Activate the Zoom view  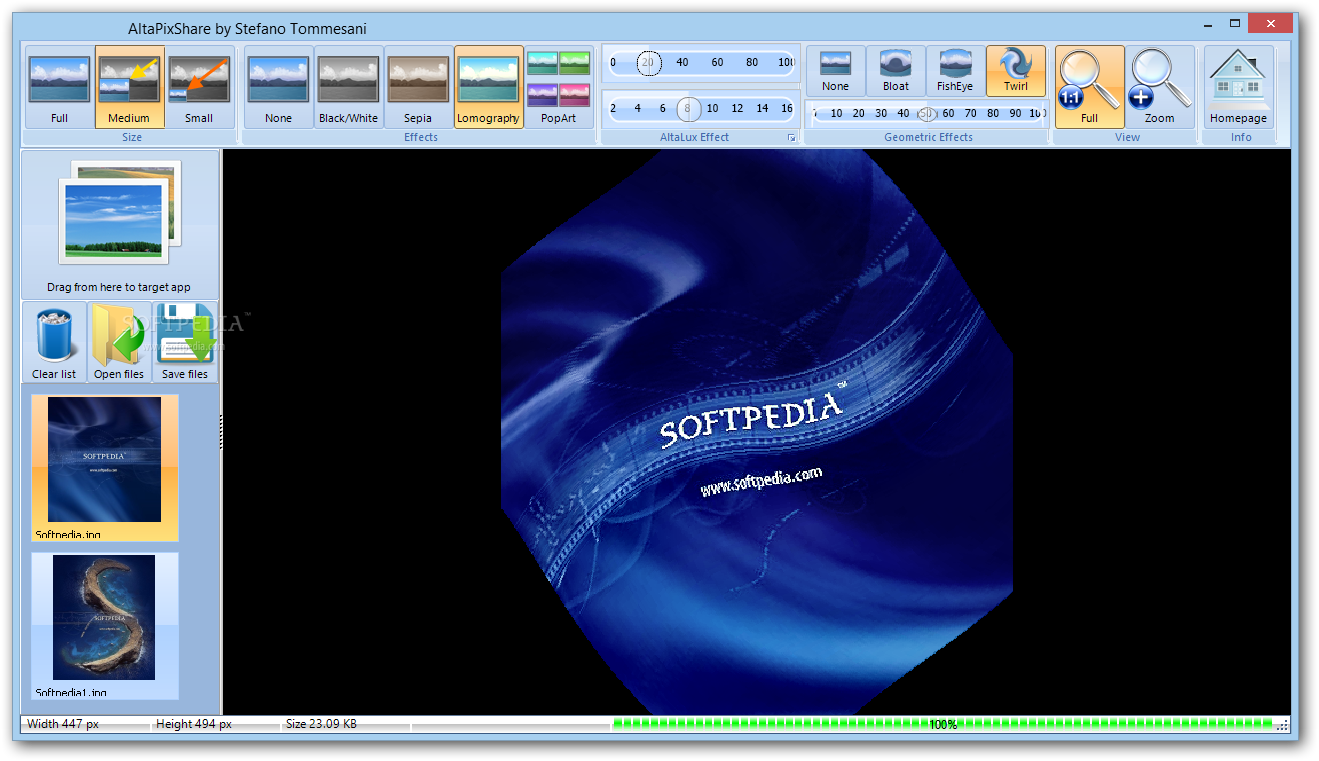pyautogui.click(x=1160, y=87)
